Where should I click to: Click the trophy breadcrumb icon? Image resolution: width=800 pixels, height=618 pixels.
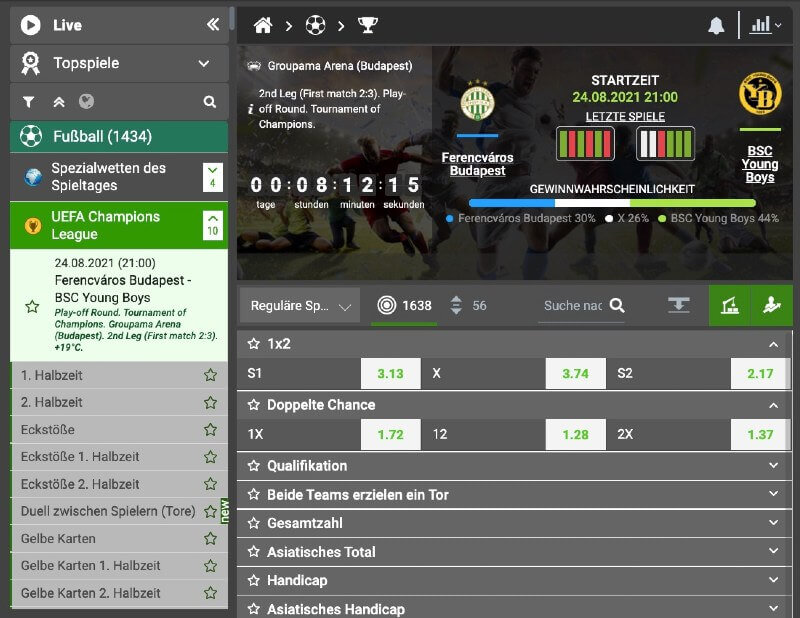[367, 24]
